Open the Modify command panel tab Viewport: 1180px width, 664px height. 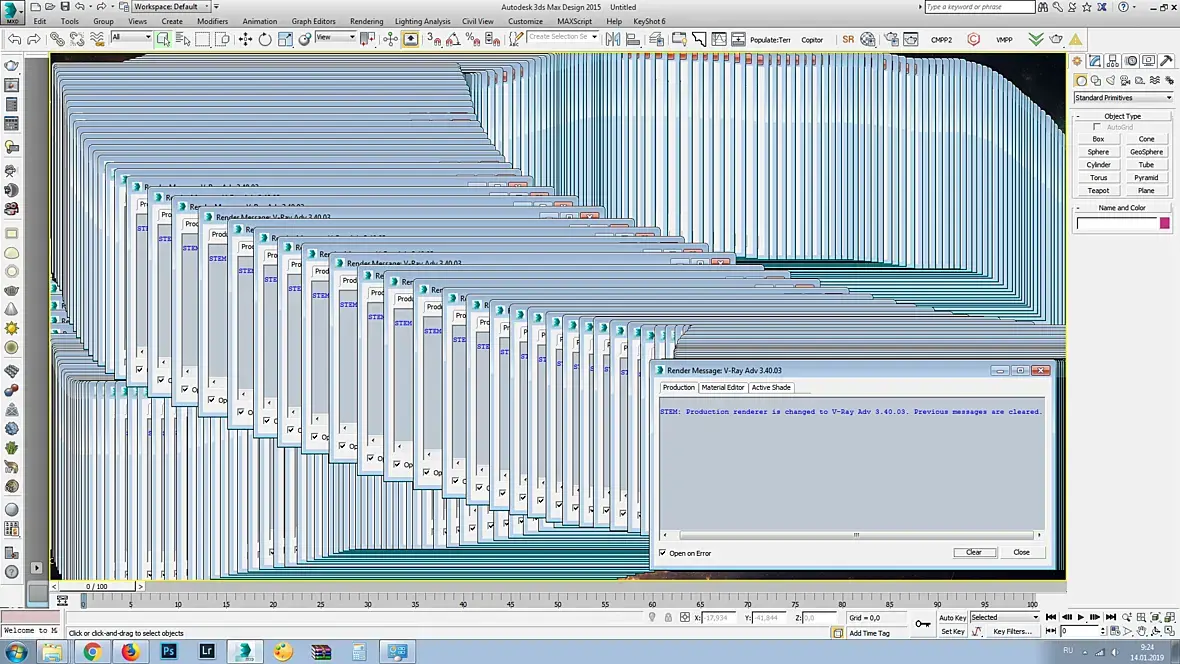(1095, 61)
